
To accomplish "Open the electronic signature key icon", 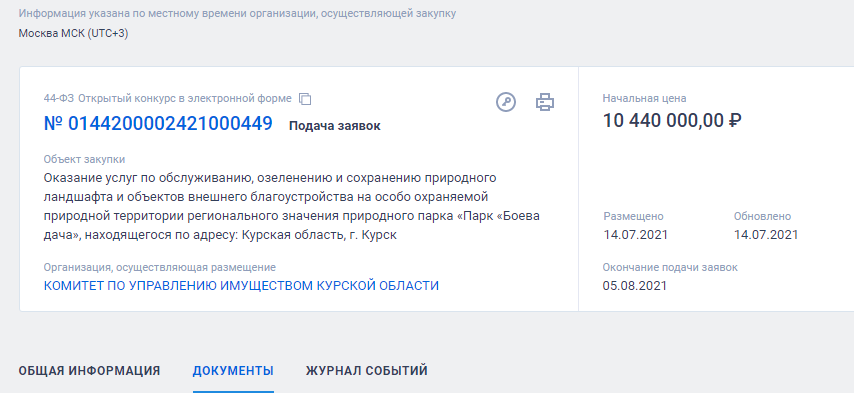I will tap(506, 102).
